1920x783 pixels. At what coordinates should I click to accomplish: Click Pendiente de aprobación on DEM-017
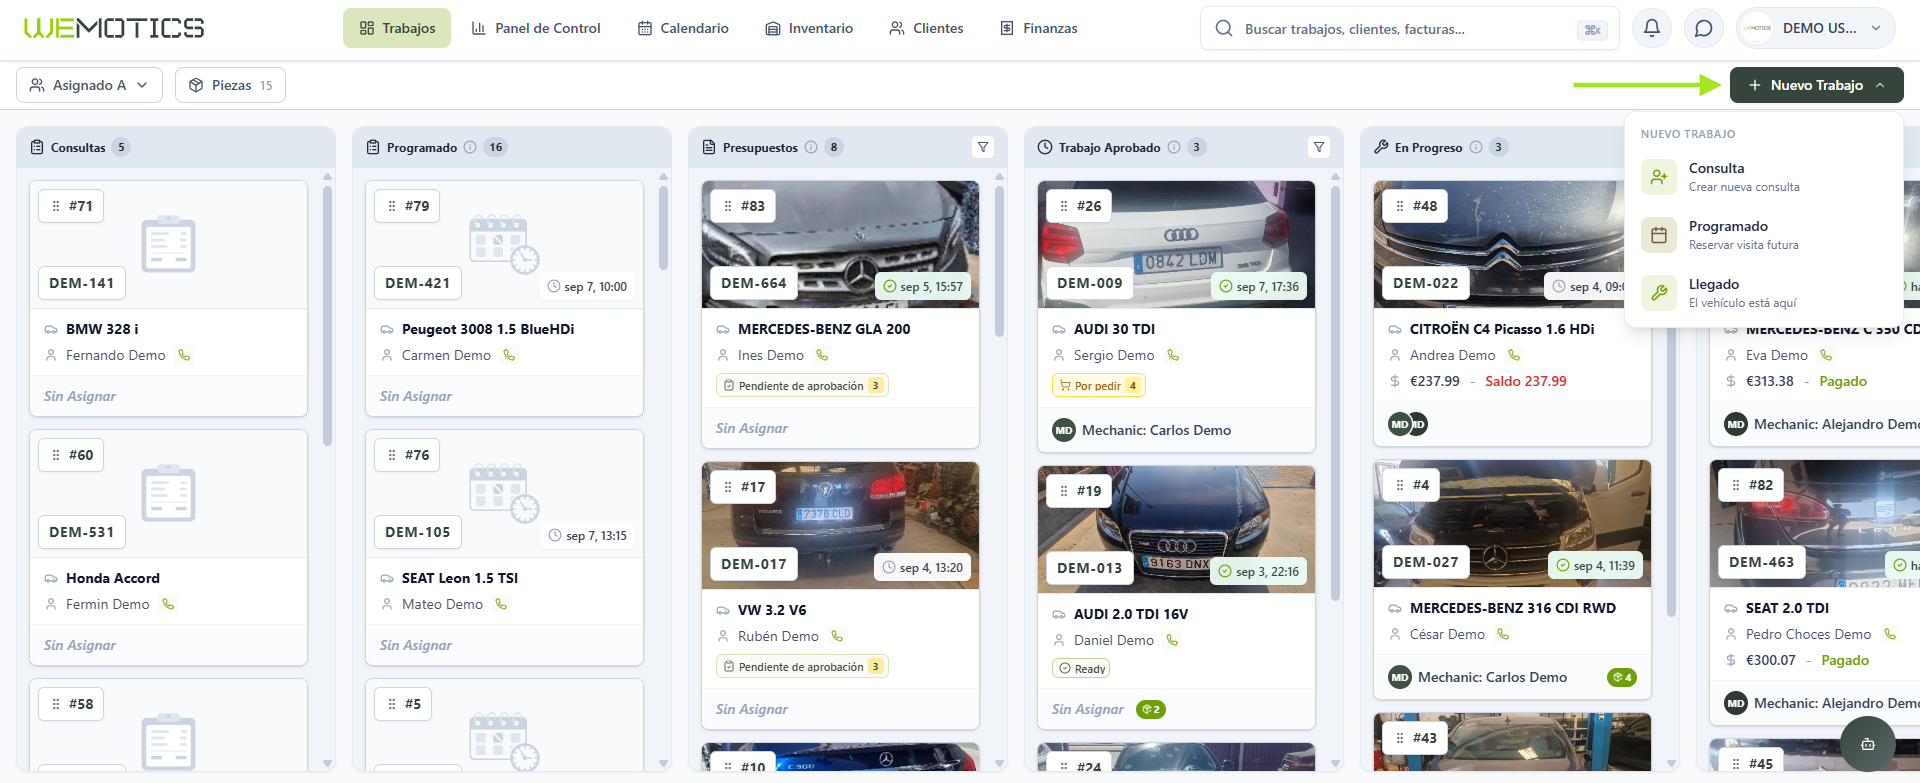pyautogui.click(x=802, y=667)
